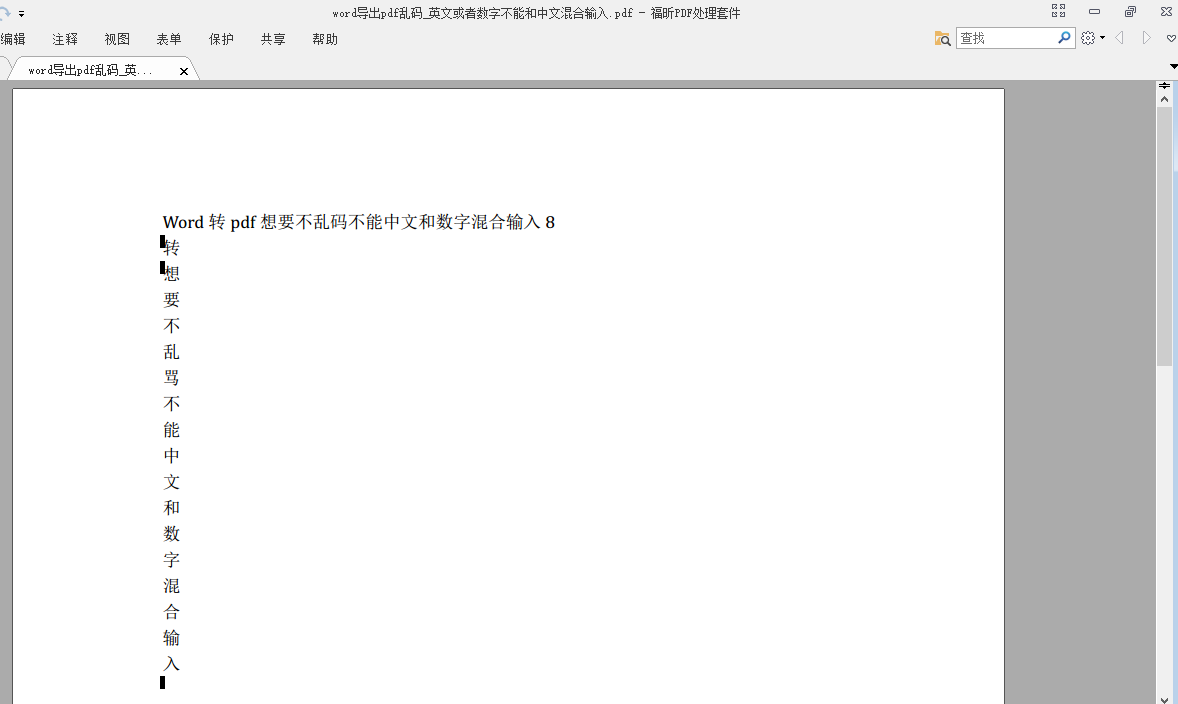1178x704 pixels.
Task: Open advanced search via folder-magnifier icon
Action: coord(942,38)
